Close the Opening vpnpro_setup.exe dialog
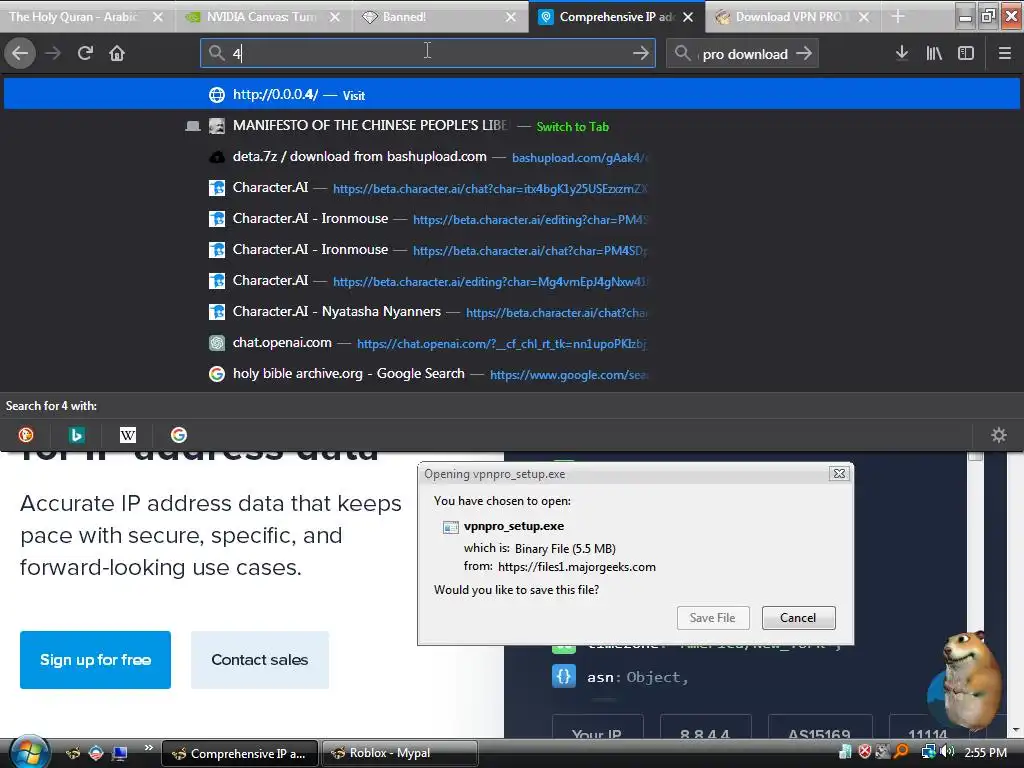 coord(839,473)
